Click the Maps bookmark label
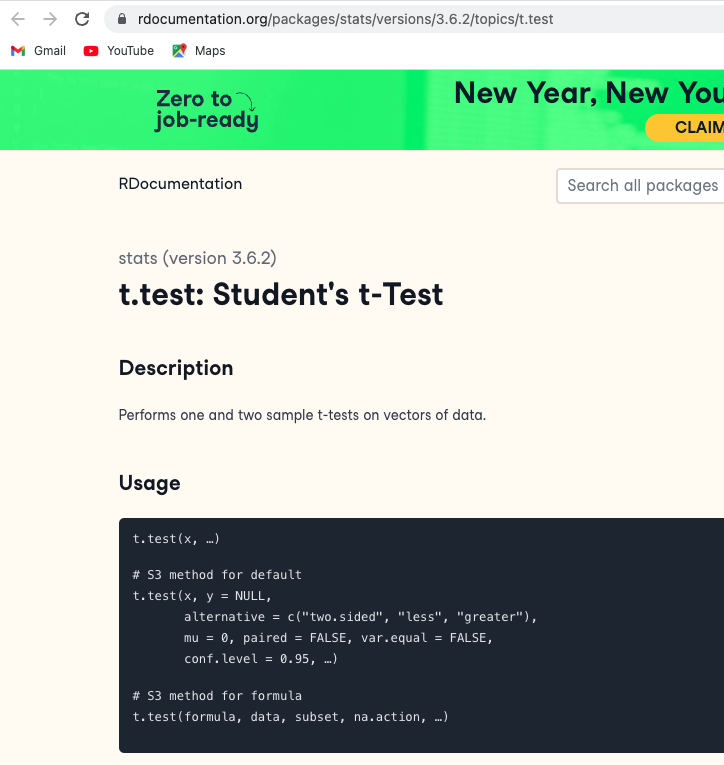Viewport: 724px width, 765px height. [210, 51]
